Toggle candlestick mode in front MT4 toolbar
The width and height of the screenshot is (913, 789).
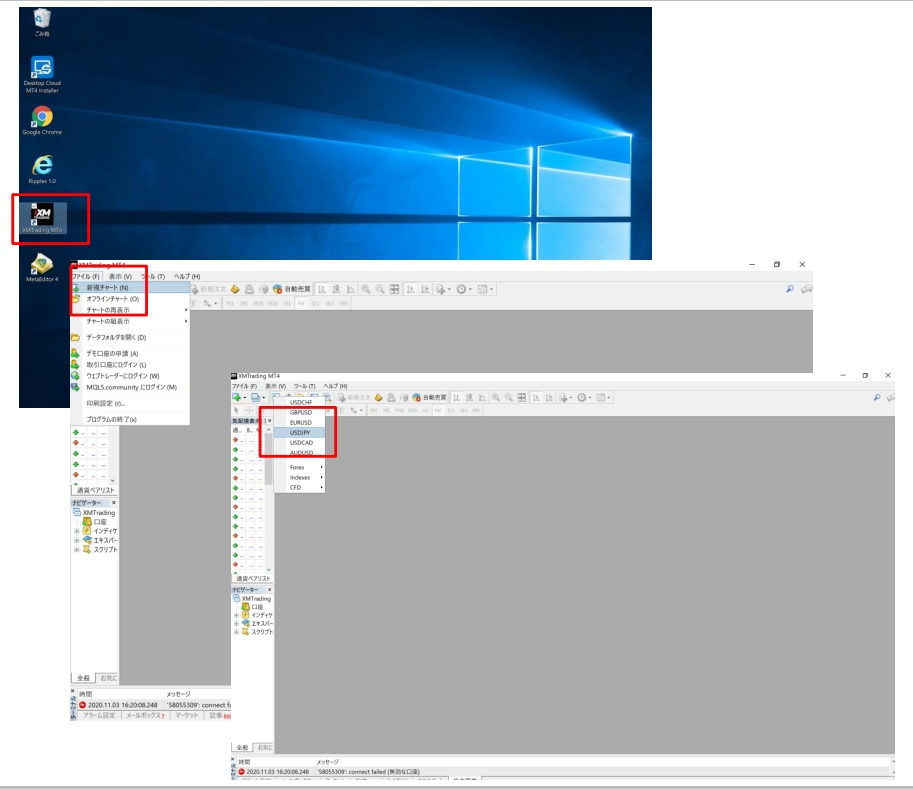click(469, 398)
